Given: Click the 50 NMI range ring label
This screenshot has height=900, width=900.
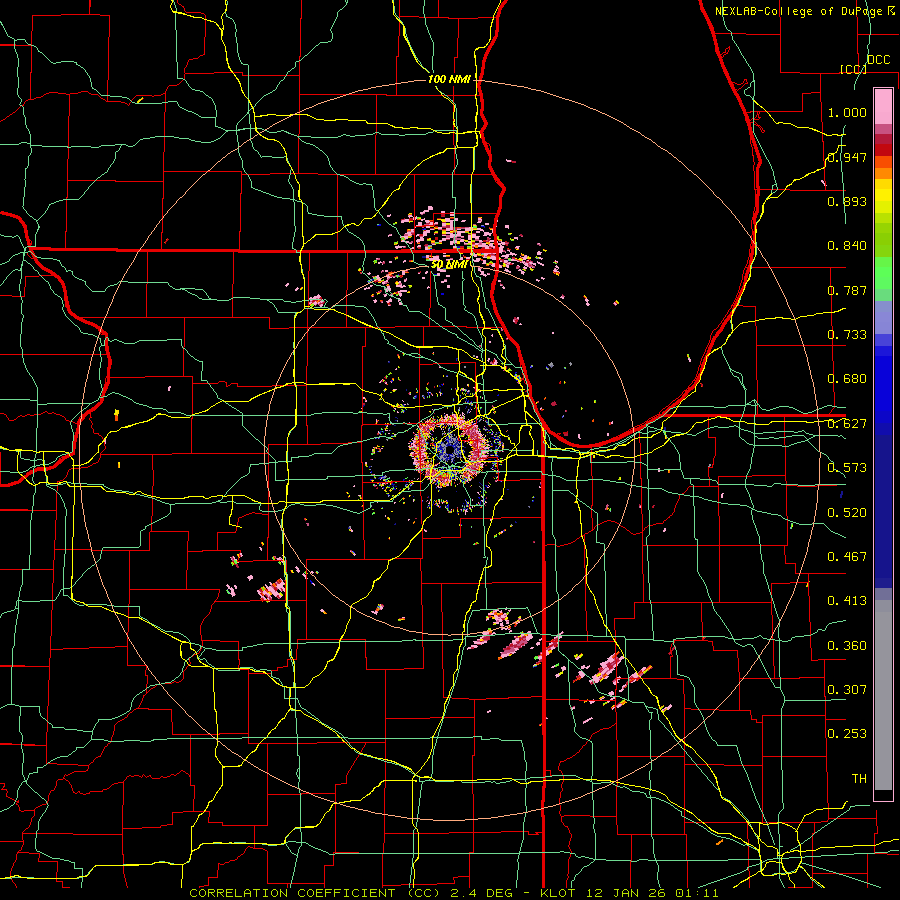Looking at the screenshot, I should (449, 265).
